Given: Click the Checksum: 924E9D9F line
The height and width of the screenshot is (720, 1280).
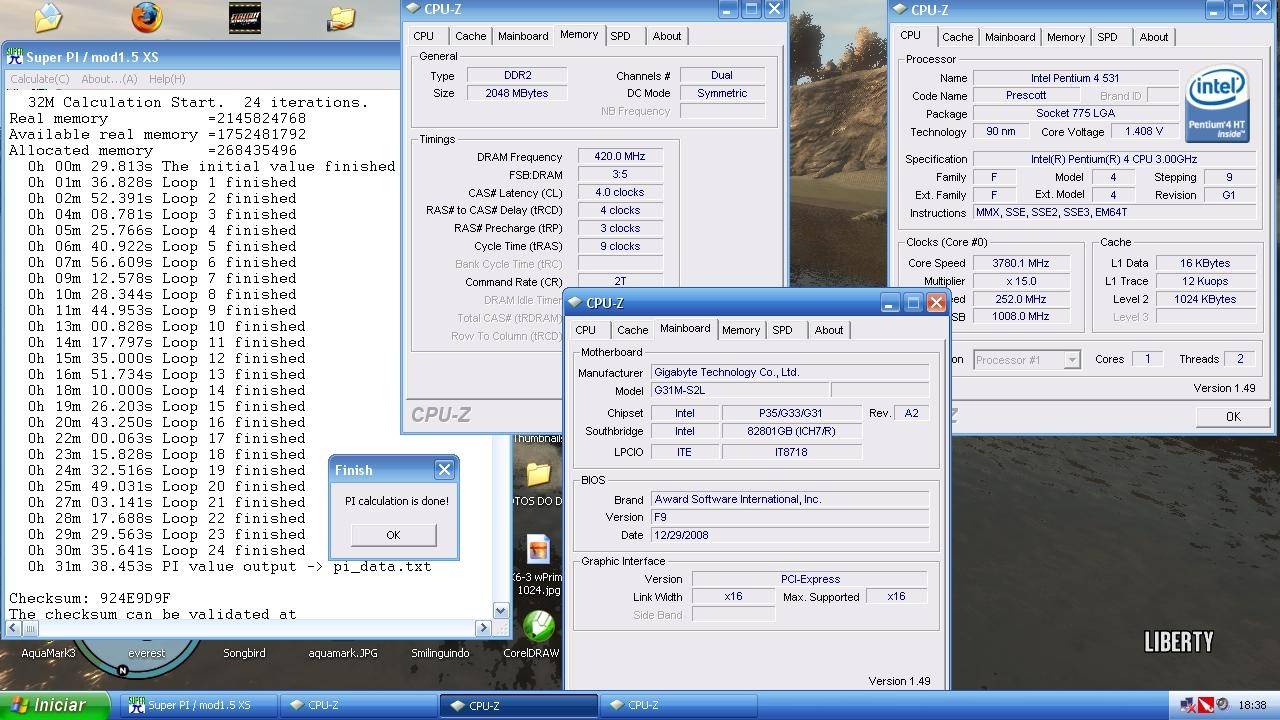Looking at the screenshot, I should pyautogui.click(x=90, y=598).
